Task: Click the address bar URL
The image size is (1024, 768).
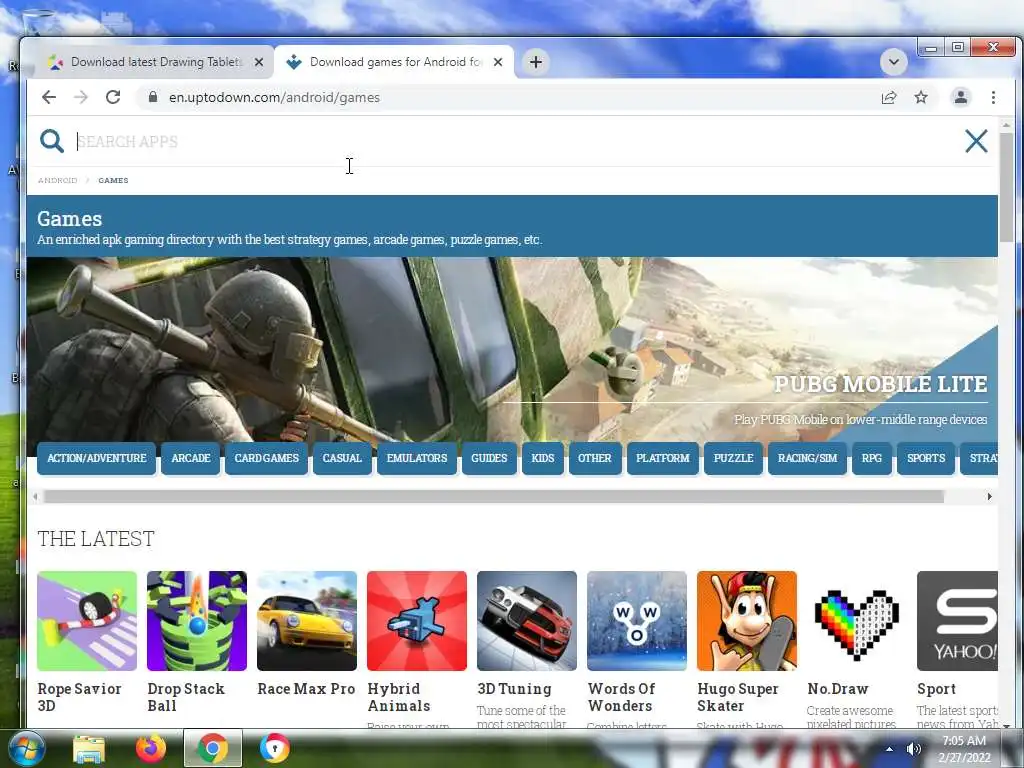Action: [x=274, y=97]
